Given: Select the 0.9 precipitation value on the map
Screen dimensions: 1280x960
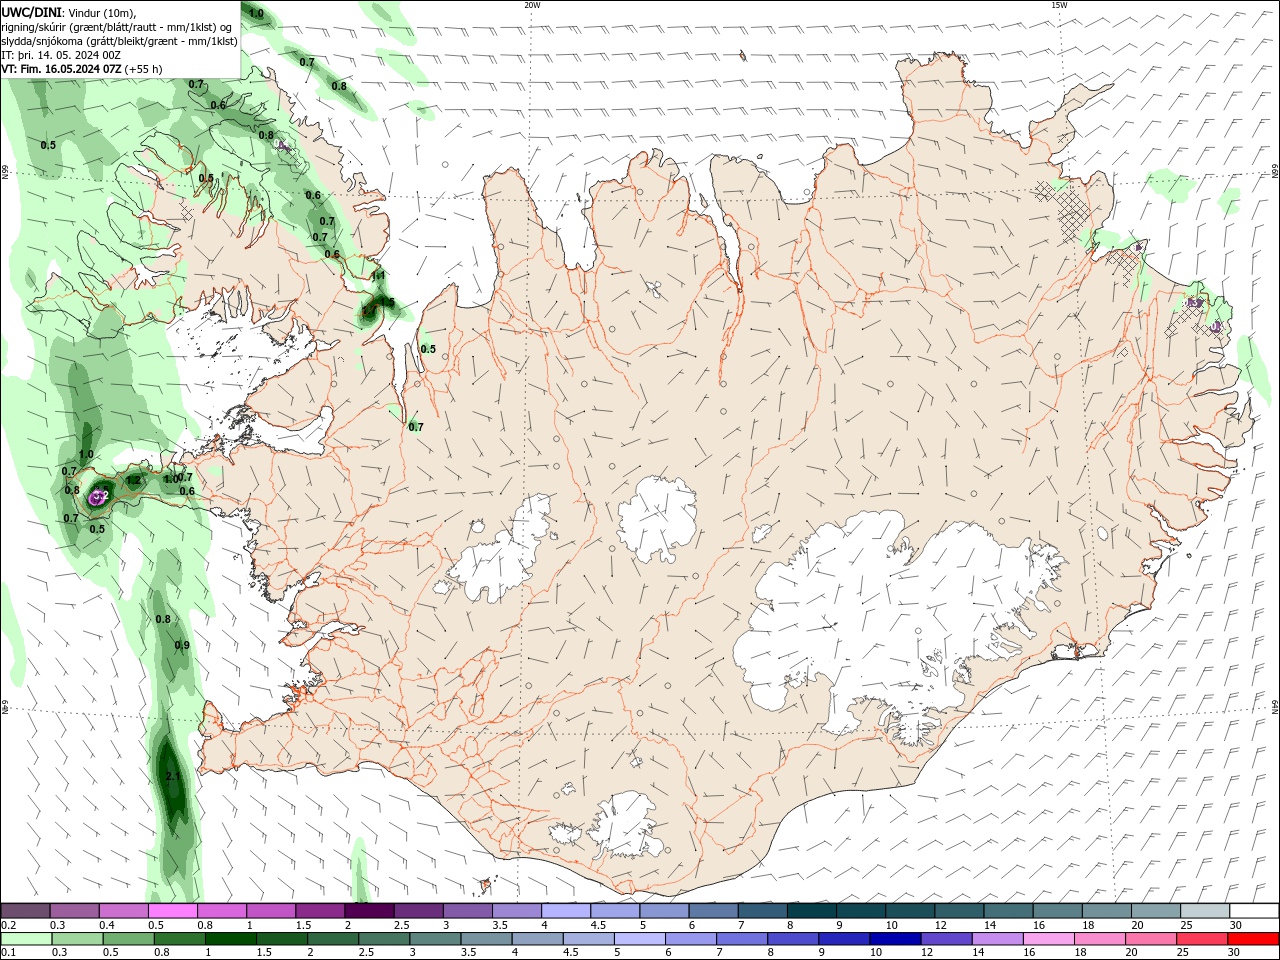Looking at the screenshot, I should pos(182,645).
